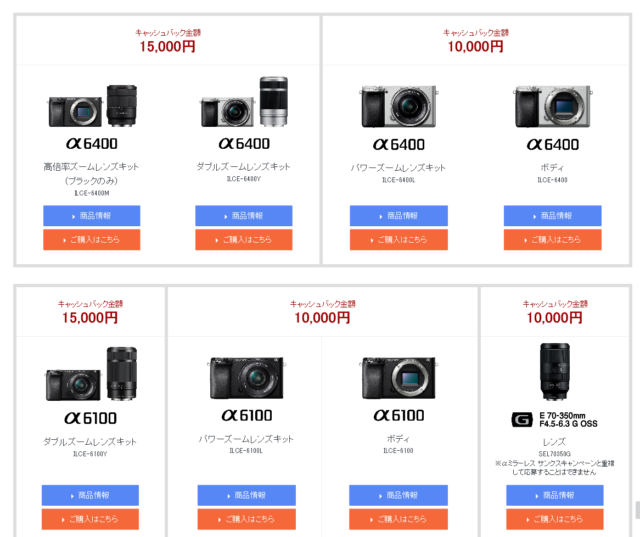Image resolution: width=640 pixels, height=537 pixels.
Task: Open product info for α6100 double zoom kit
Action: [x=90, y=495]
